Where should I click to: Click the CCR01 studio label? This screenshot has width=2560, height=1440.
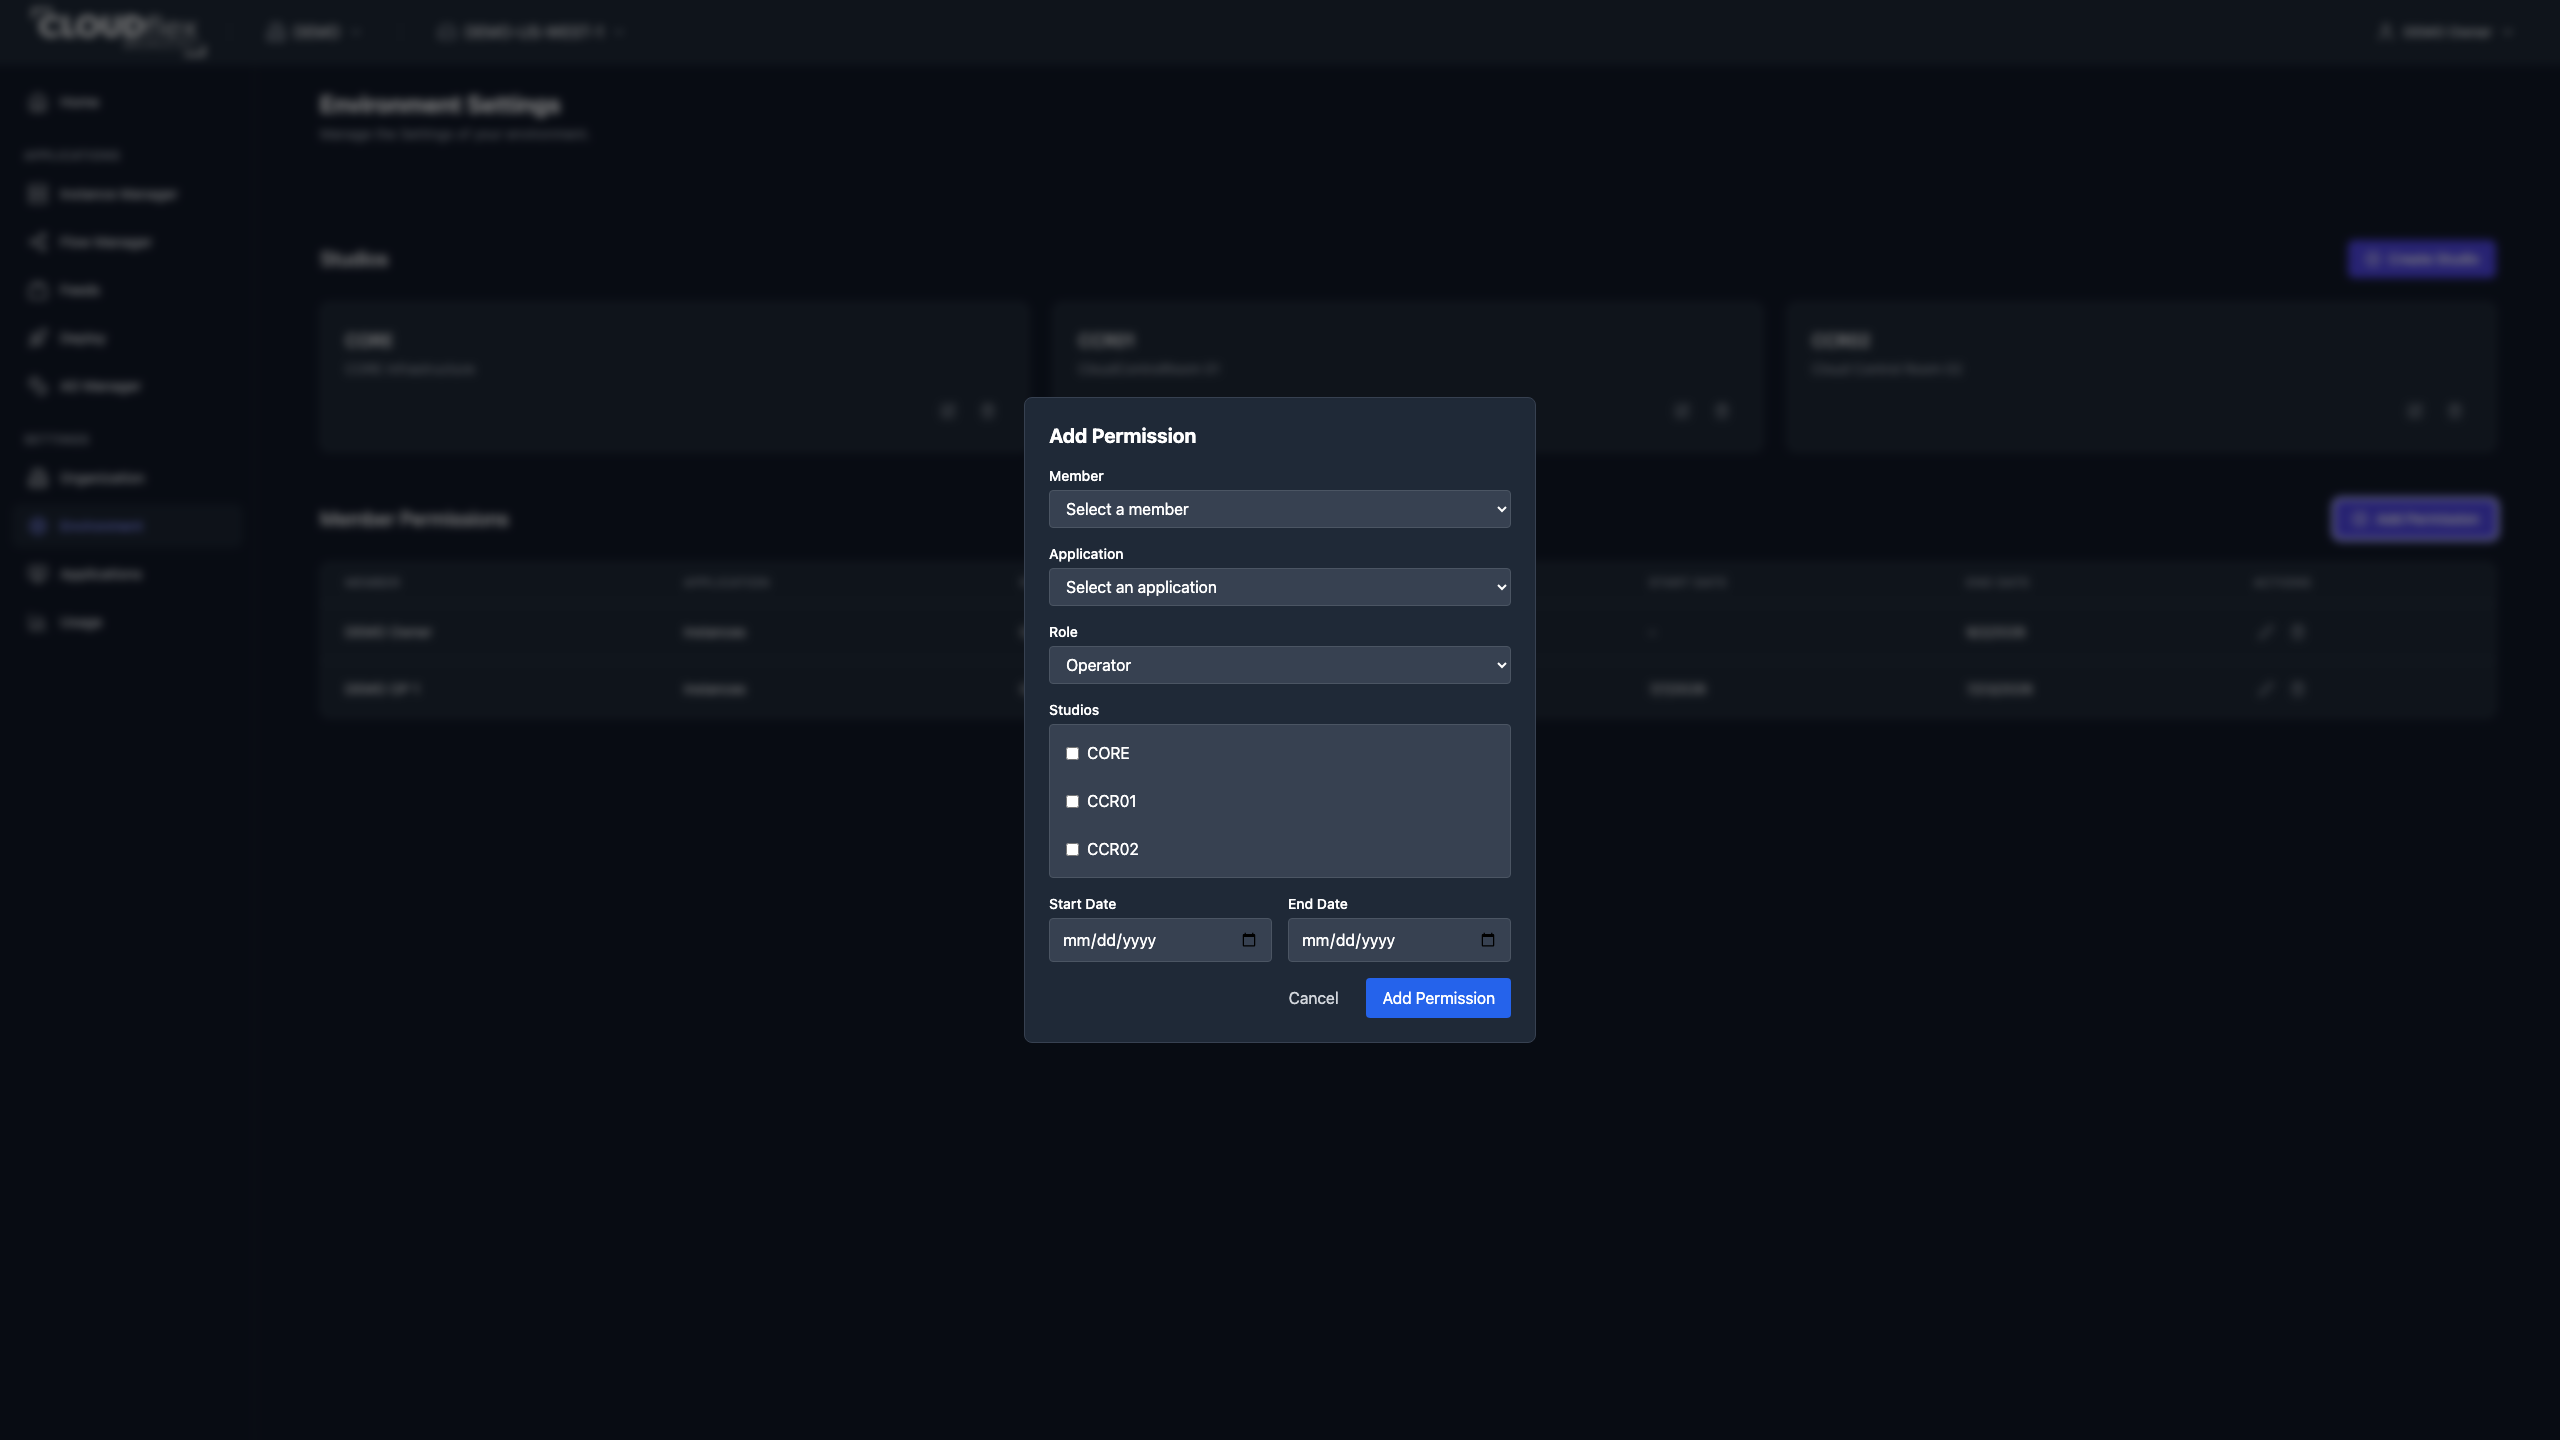click(x=1111, y=801)
